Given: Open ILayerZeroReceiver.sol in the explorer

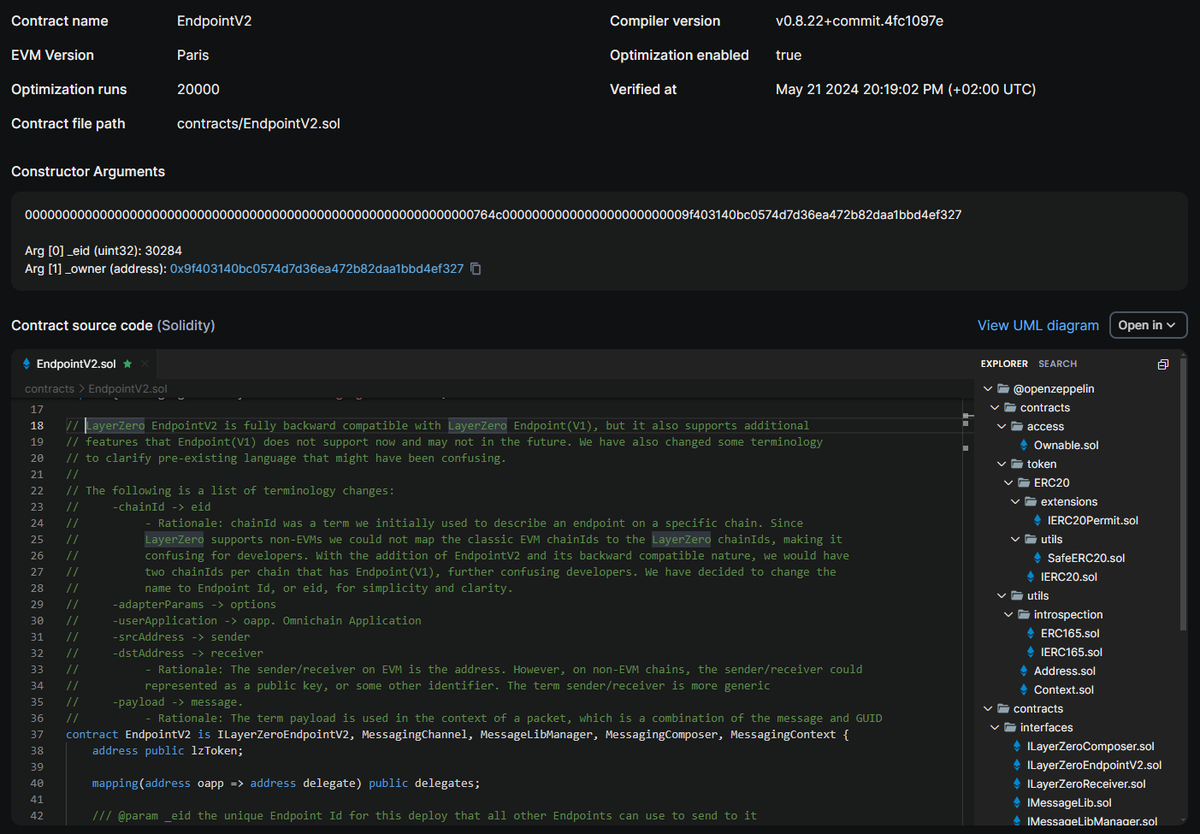Looking at the screenshot, I should pyautogui.click(x=1086, y=784).
